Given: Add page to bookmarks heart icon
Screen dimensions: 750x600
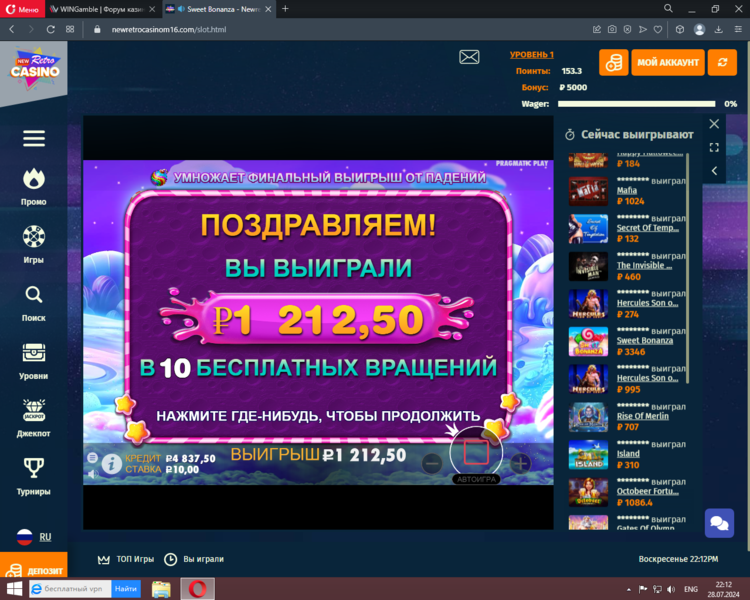Looking at the screenshot, I should tap(658, 29).
